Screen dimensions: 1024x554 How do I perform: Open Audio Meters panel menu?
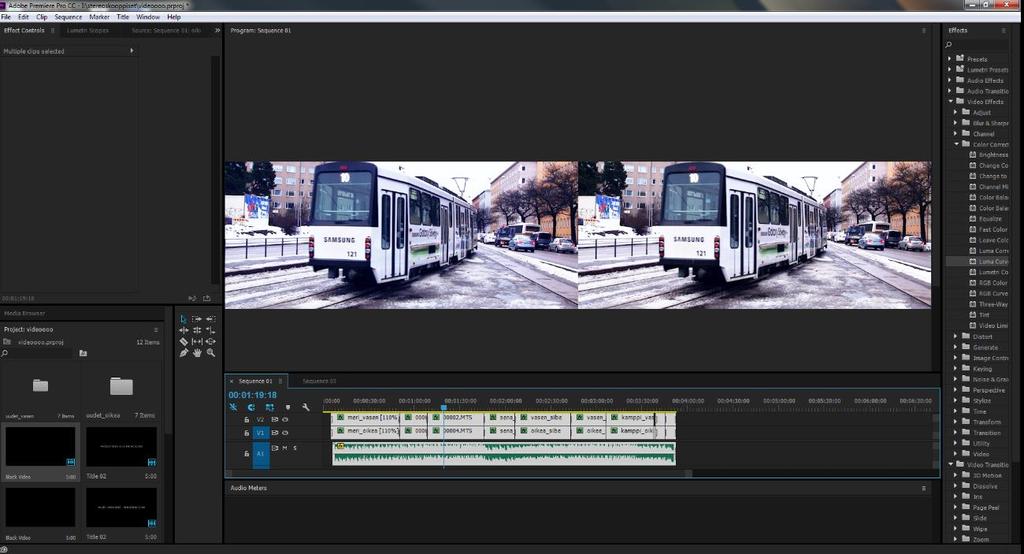click(923, 488)
